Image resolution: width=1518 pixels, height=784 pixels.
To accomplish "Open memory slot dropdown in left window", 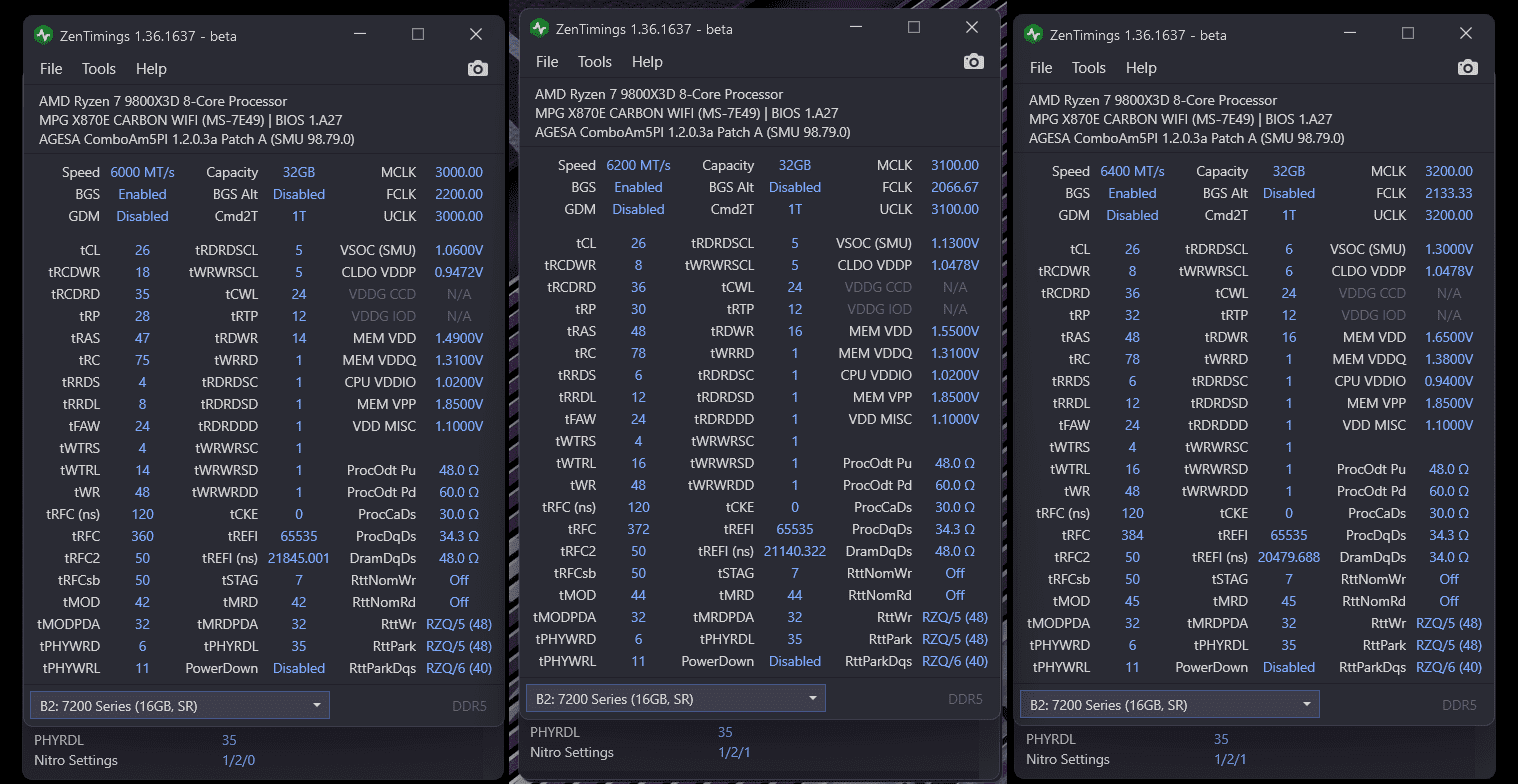I will click(180, 705).
